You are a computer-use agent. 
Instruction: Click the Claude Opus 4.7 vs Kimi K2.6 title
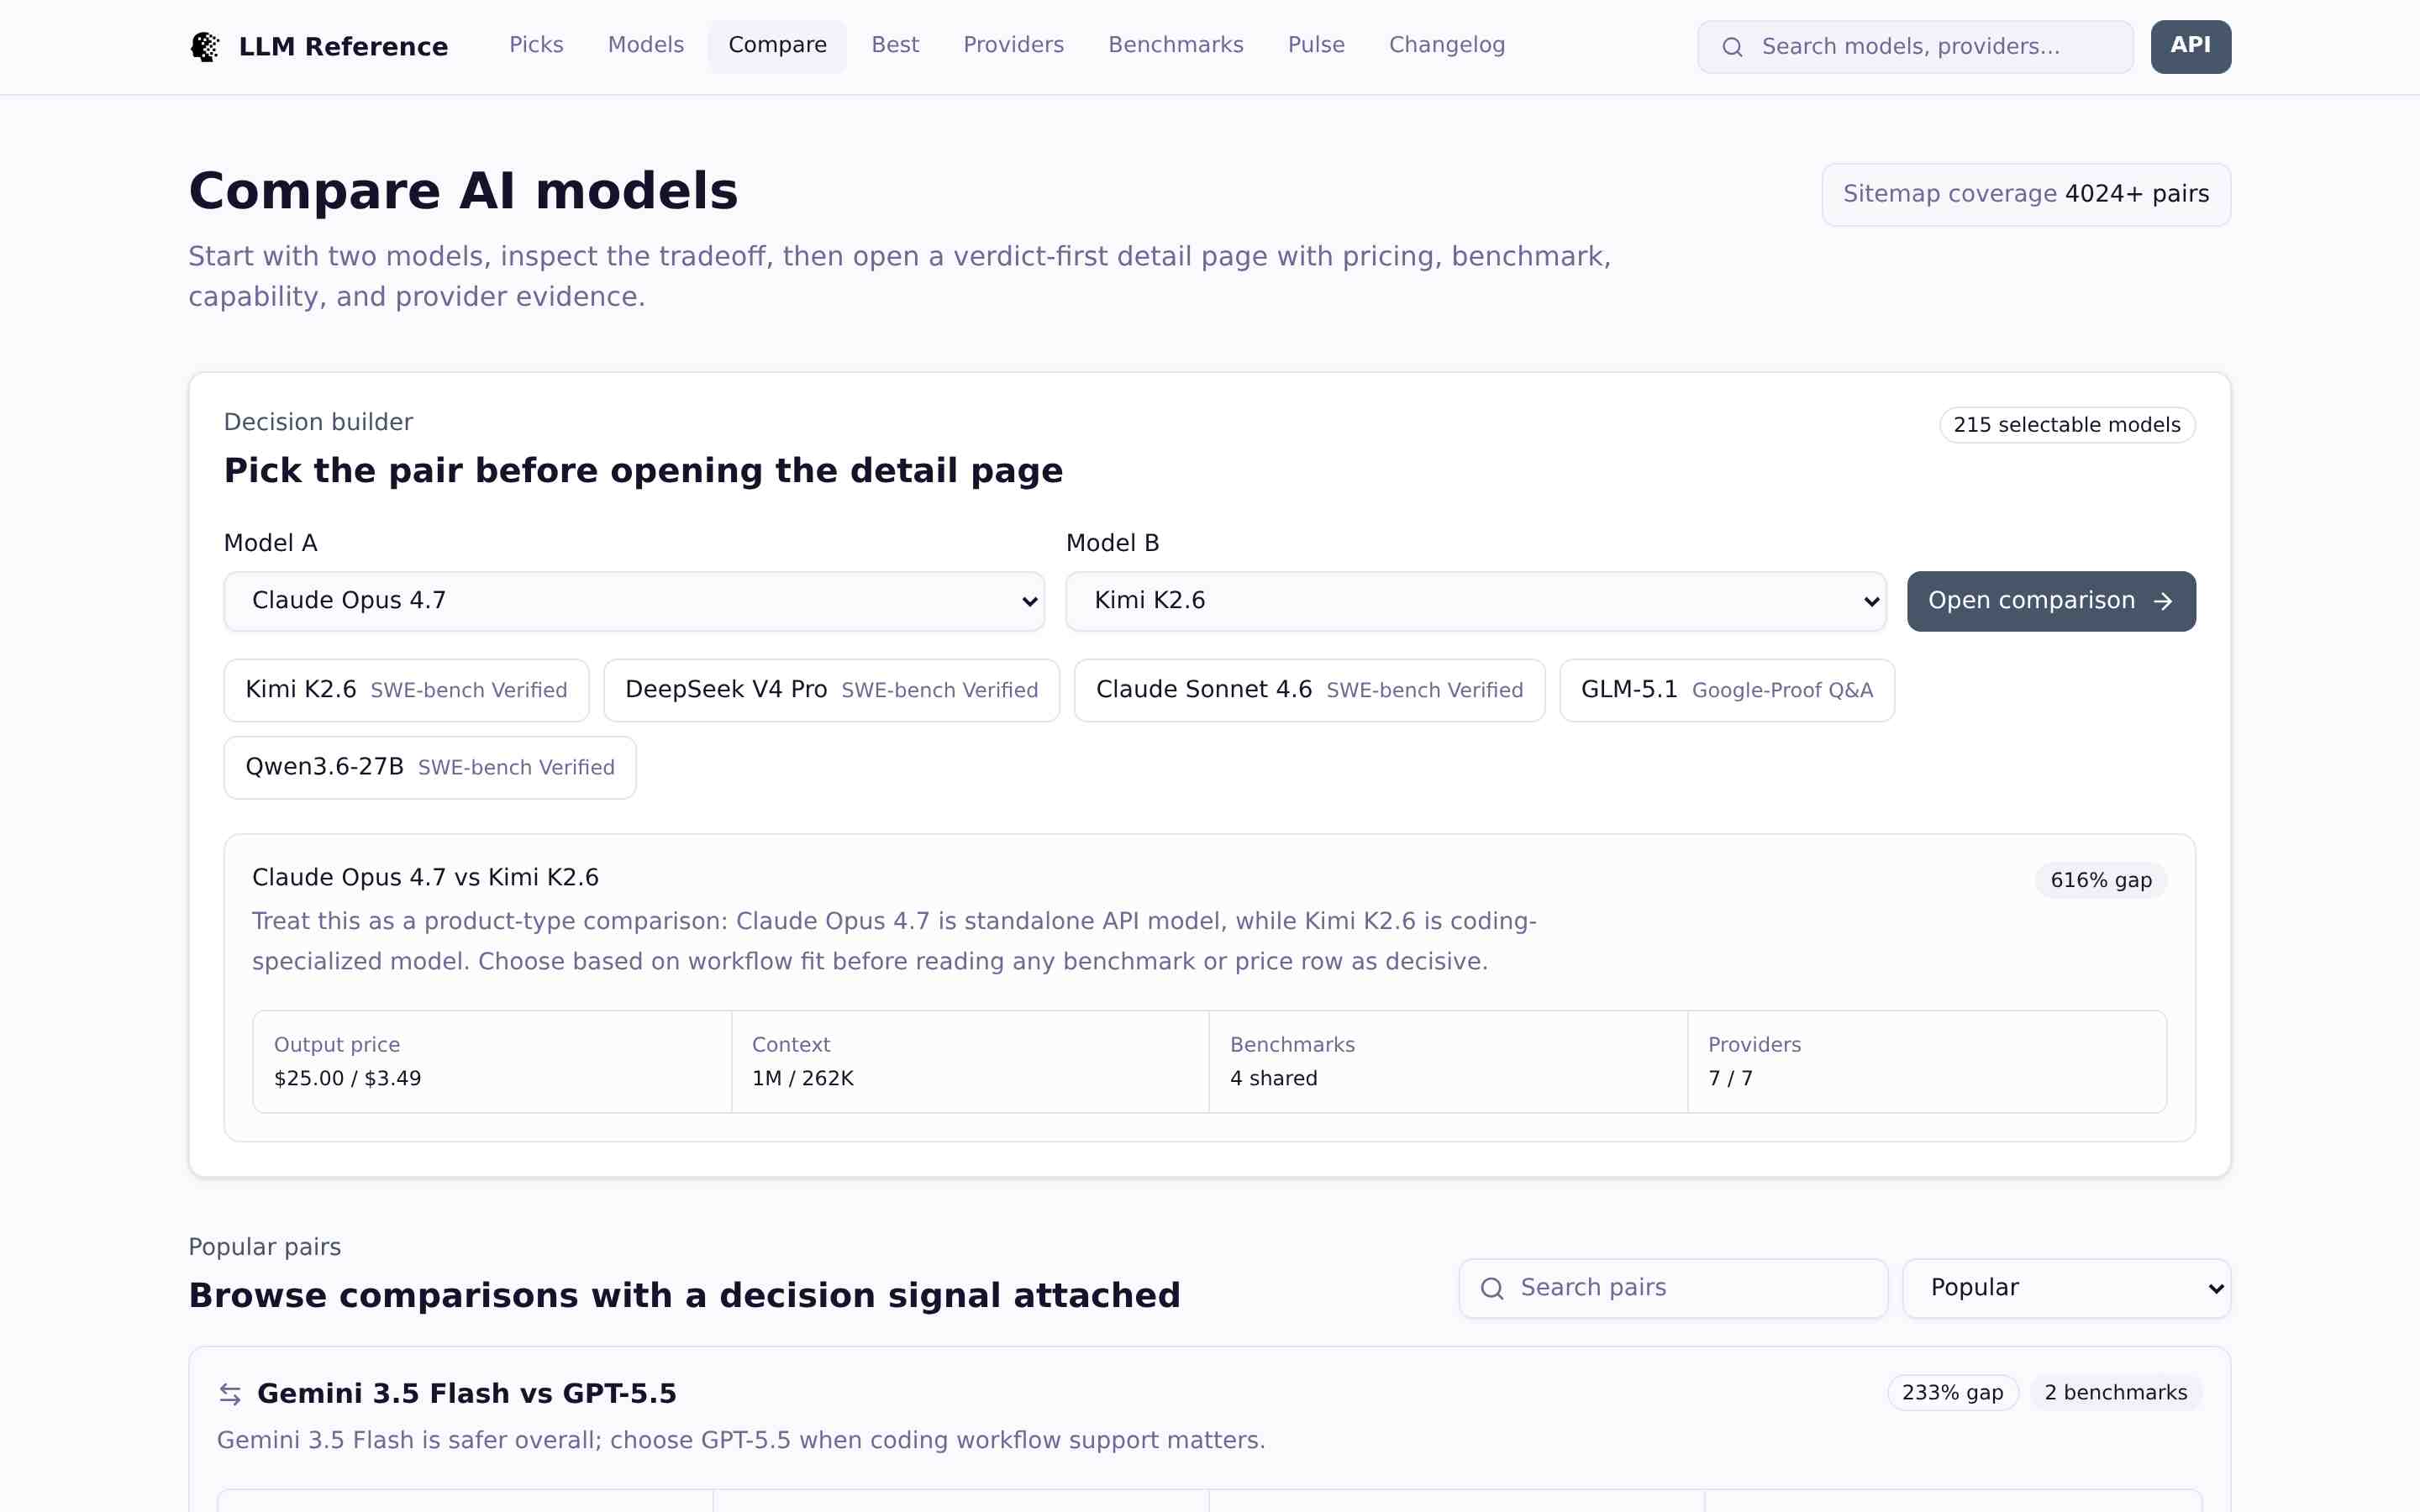coord(425,878)
